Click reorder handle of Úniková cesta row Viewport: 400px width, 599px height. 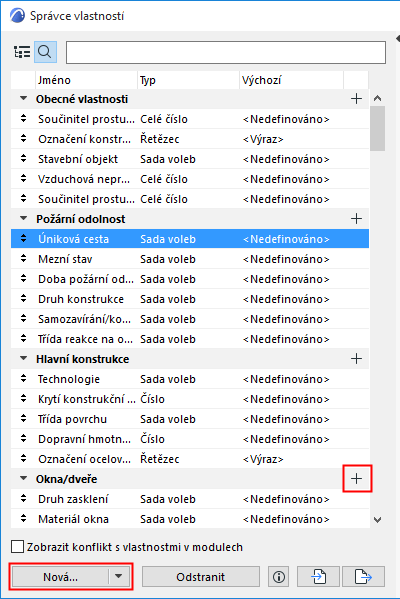24,238
